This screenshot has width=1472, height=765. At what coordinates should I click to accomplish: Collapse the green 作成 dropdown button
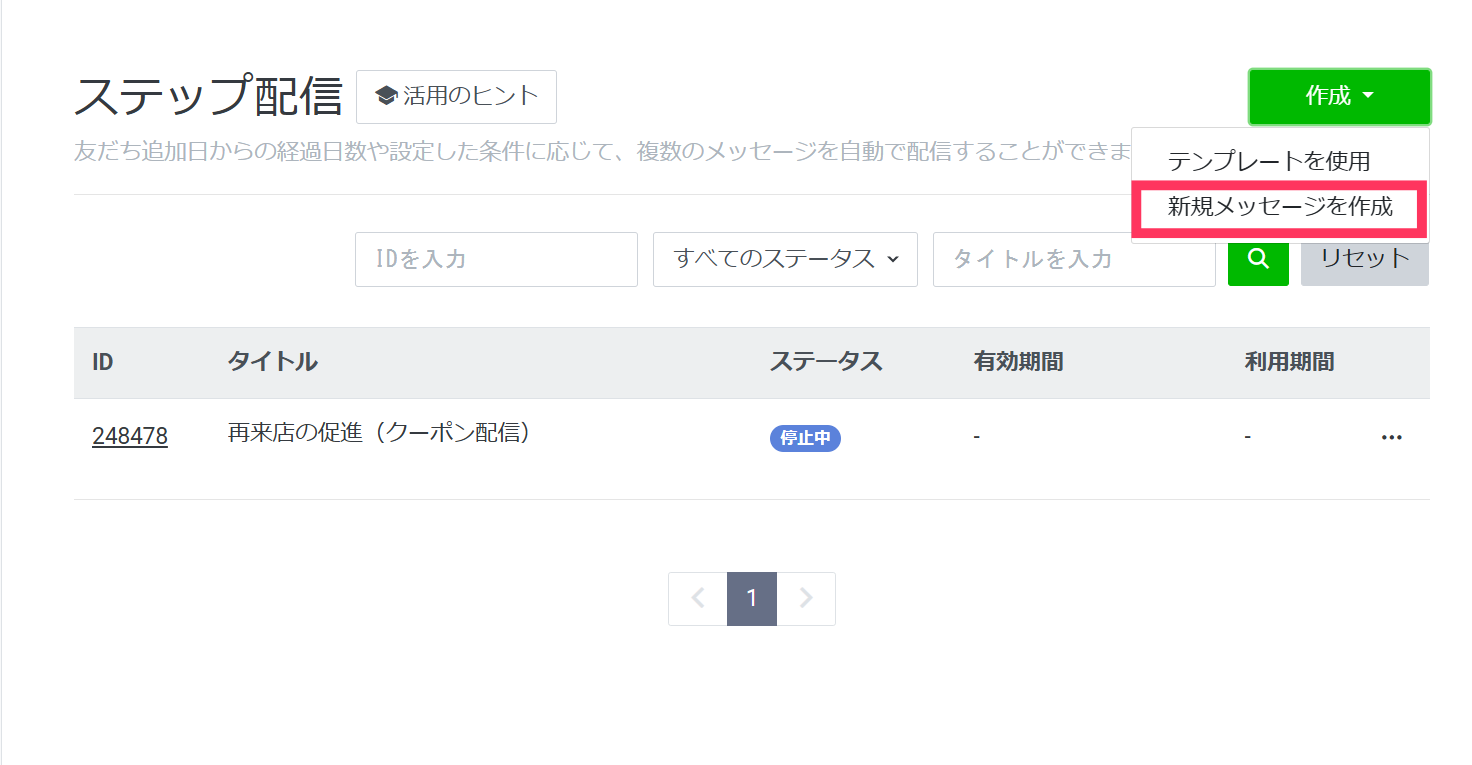point(1339,96)
